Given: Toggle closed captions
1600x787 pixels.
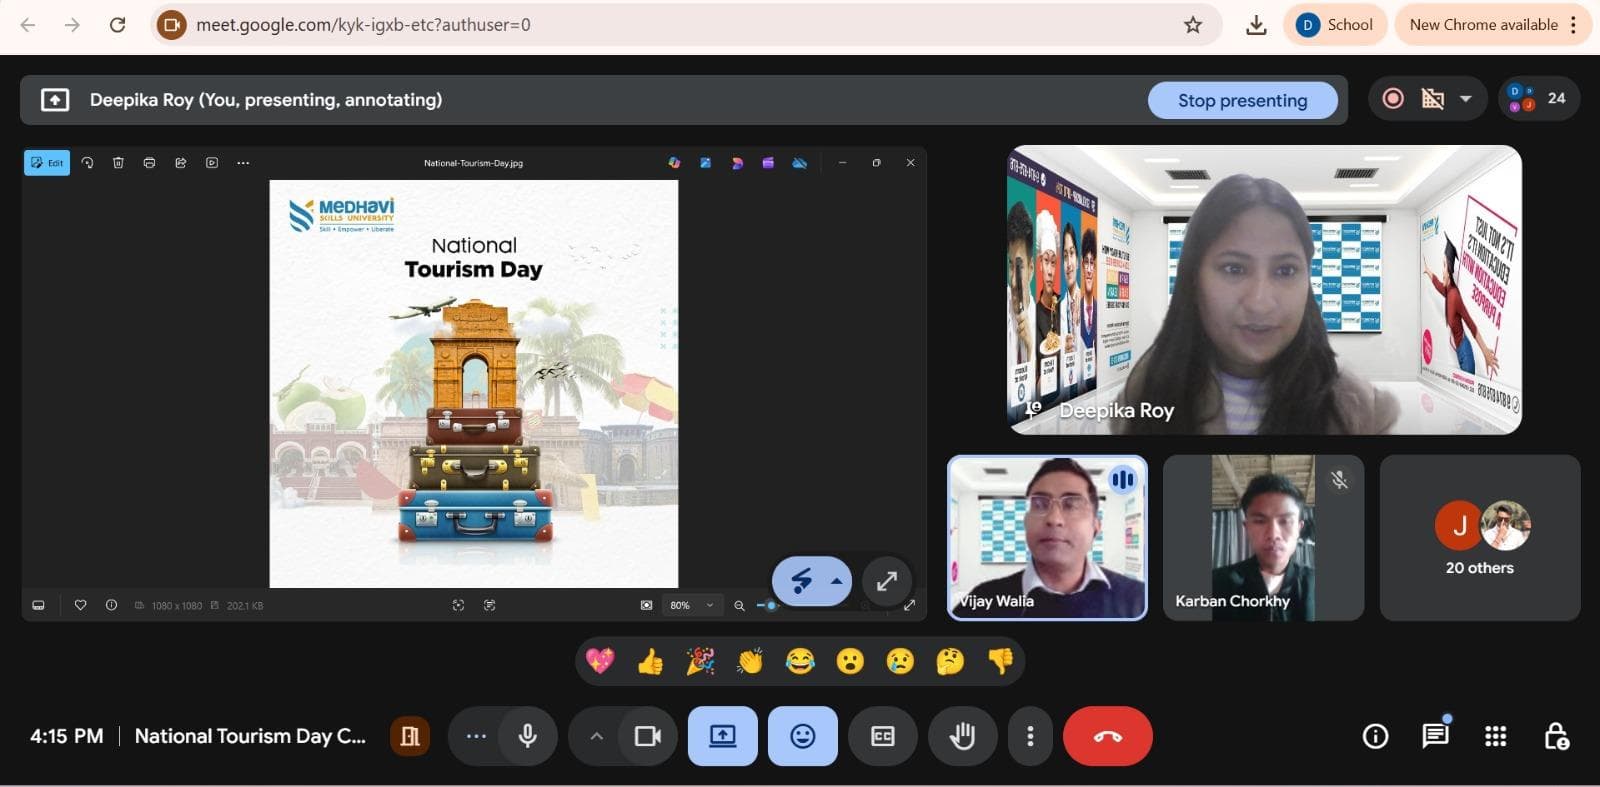Looking at the screenshot, I should (x=882, y=736).
